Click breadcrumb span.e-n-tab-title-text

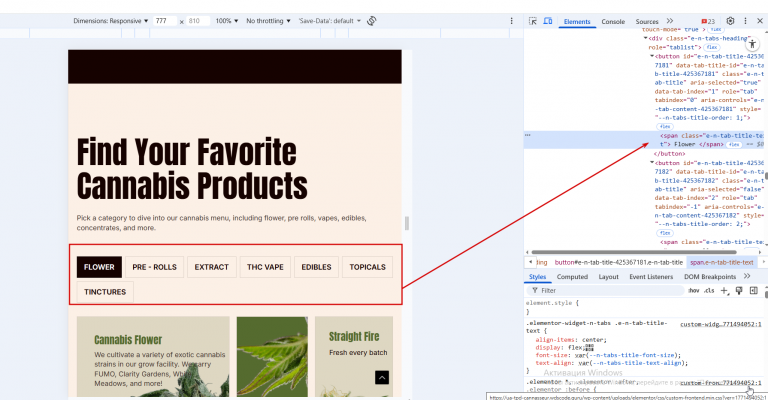coord(722,262)
